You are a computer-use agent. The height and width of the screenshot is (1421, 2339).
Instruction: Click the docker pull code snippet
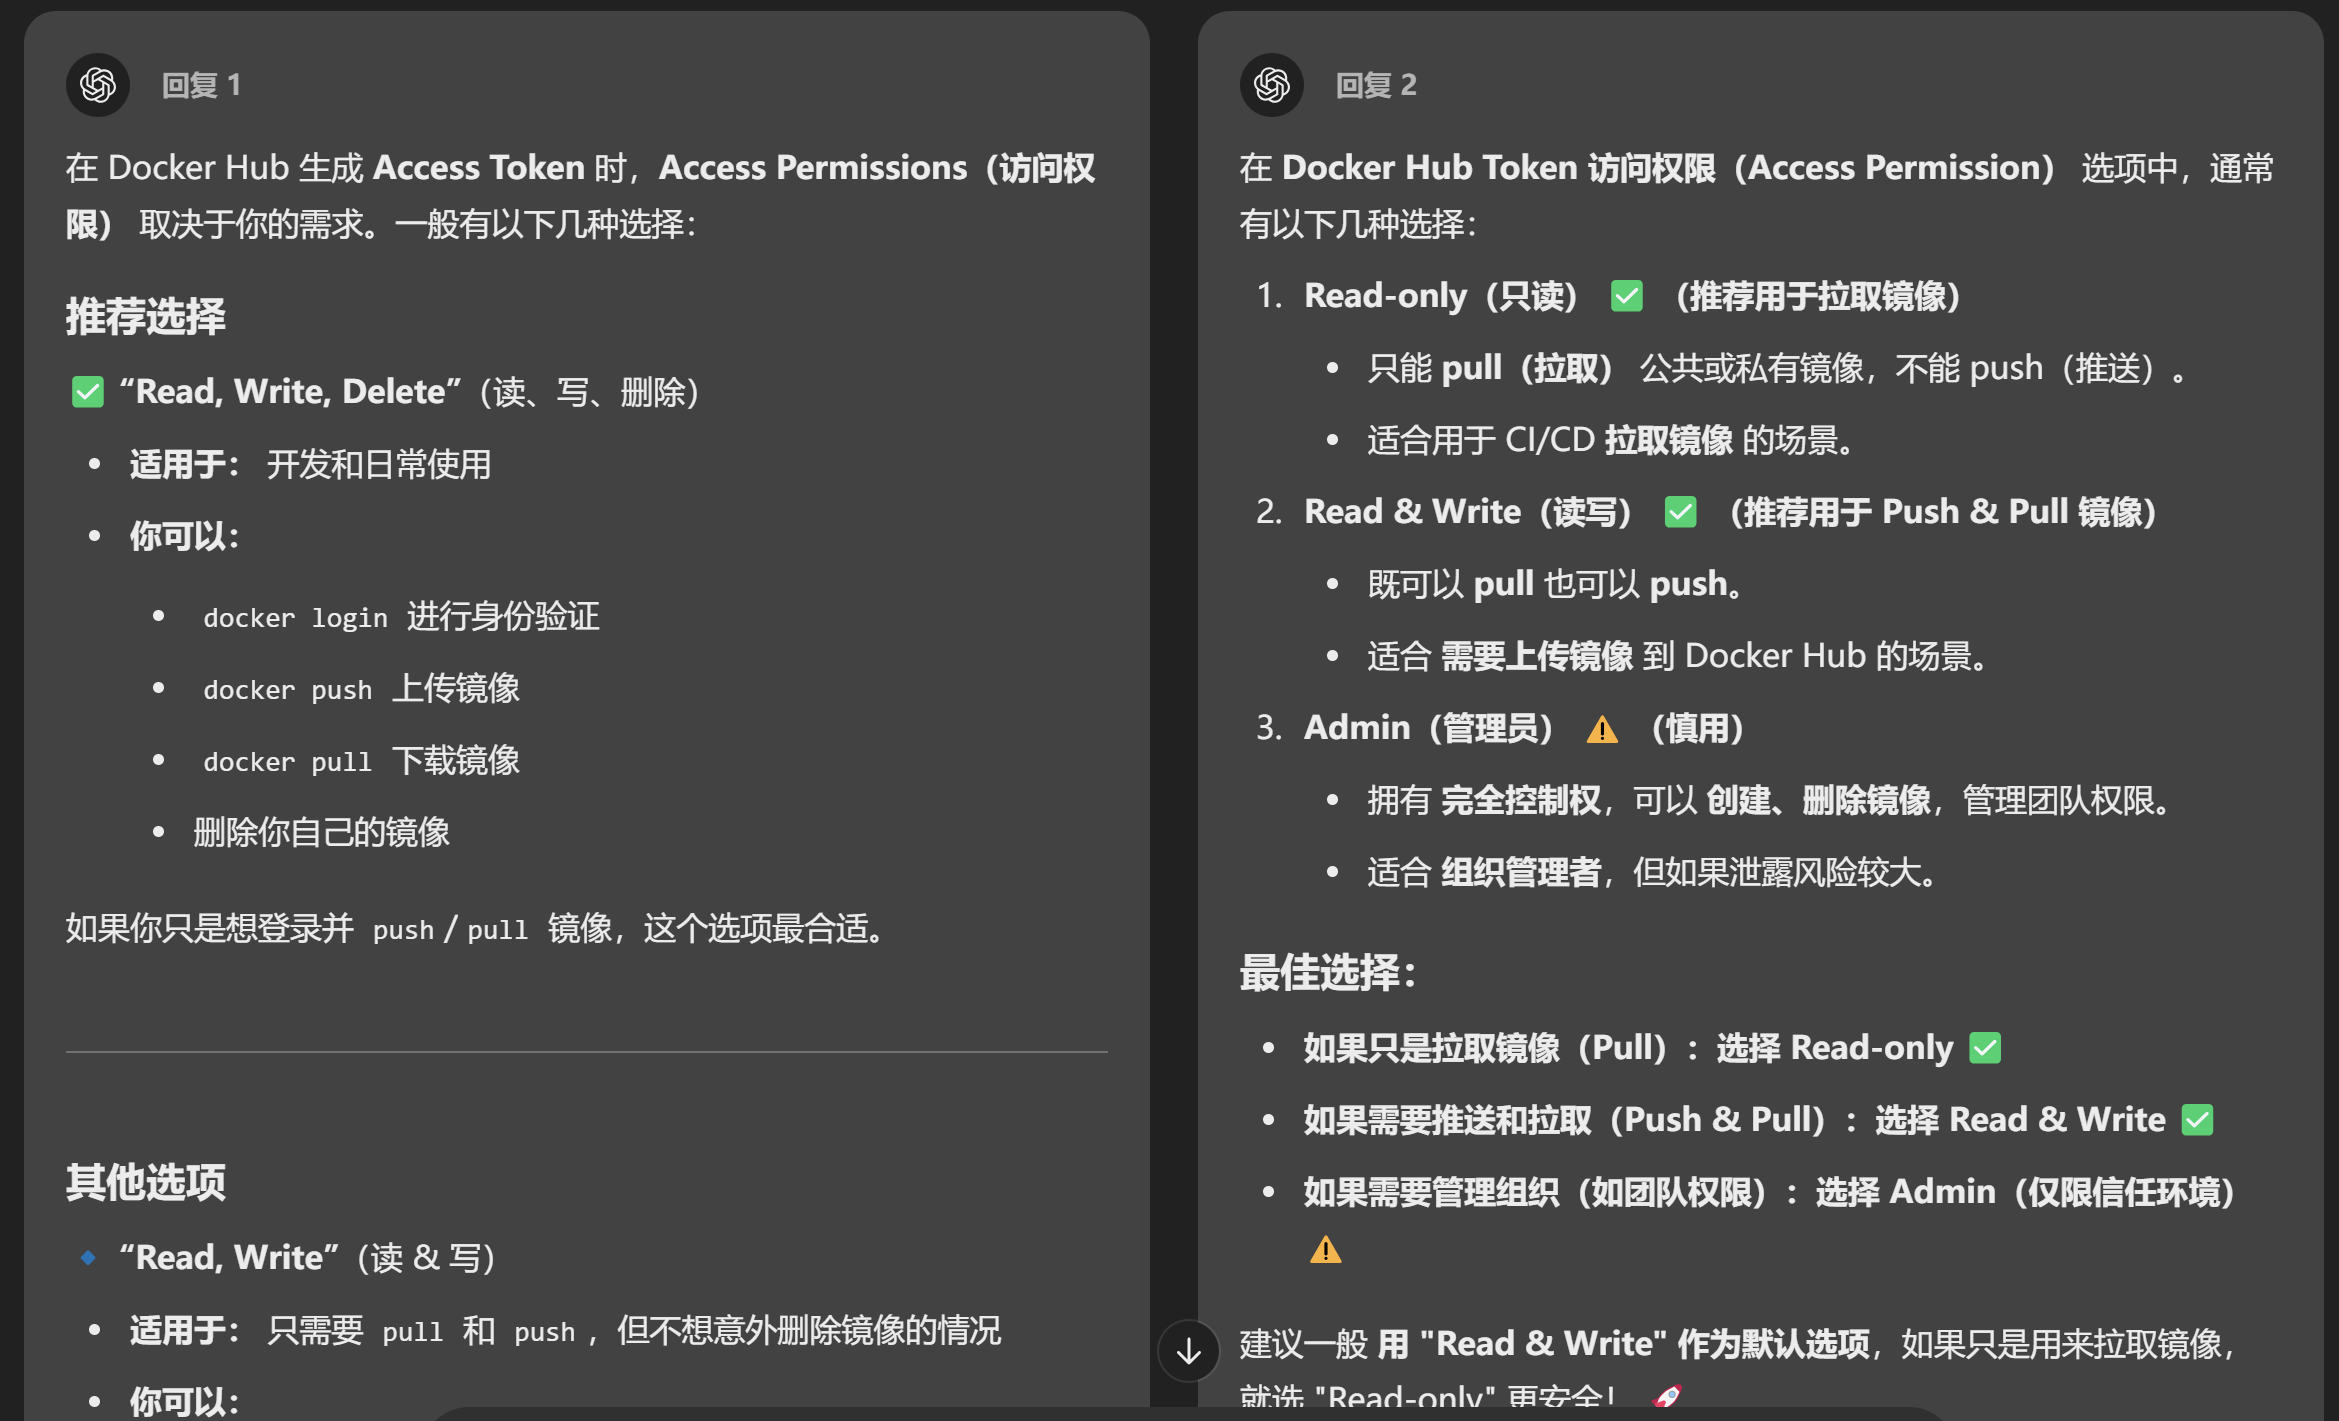click(x=287, y=762)
